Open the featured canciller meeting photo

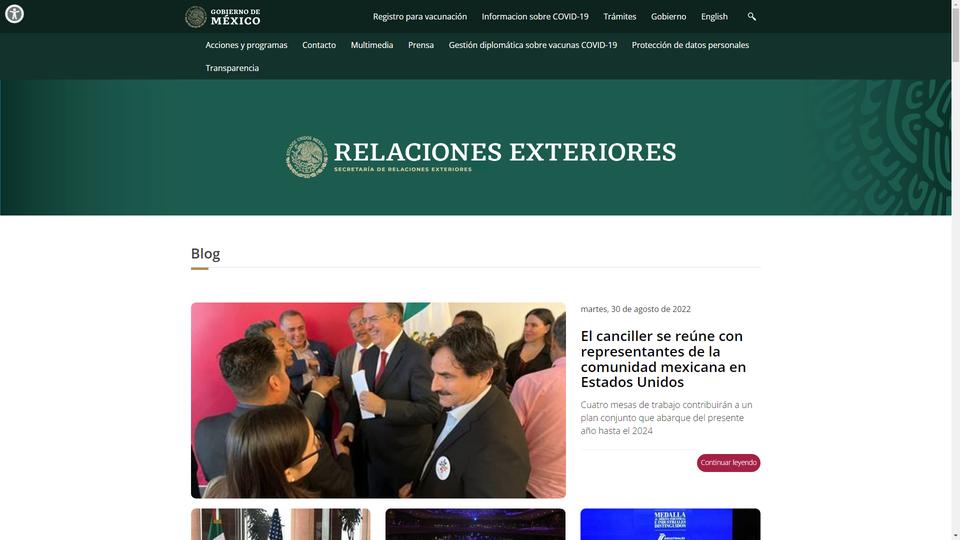pyautogui.click(x=378, y=400)
